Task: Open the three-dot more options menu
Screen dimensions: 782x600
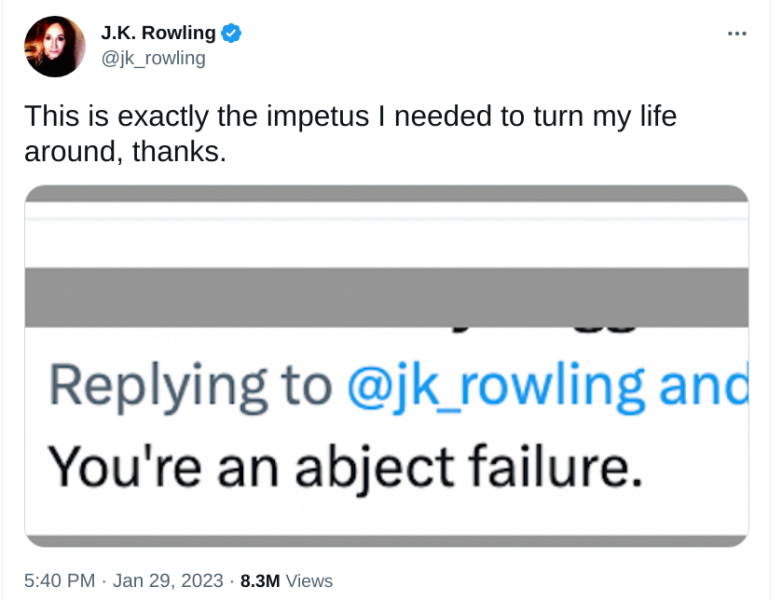Action: pyautogui.click(x=737, y=33)
